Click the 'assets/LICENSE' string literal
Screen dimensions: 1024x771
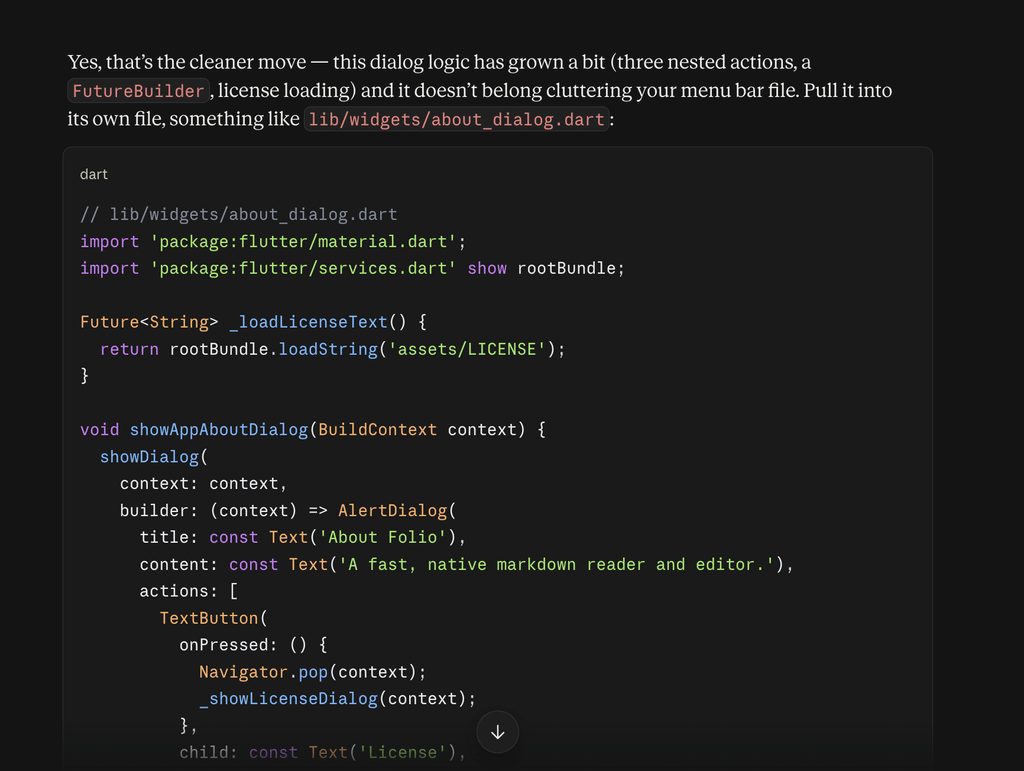(x=467, y=349)
